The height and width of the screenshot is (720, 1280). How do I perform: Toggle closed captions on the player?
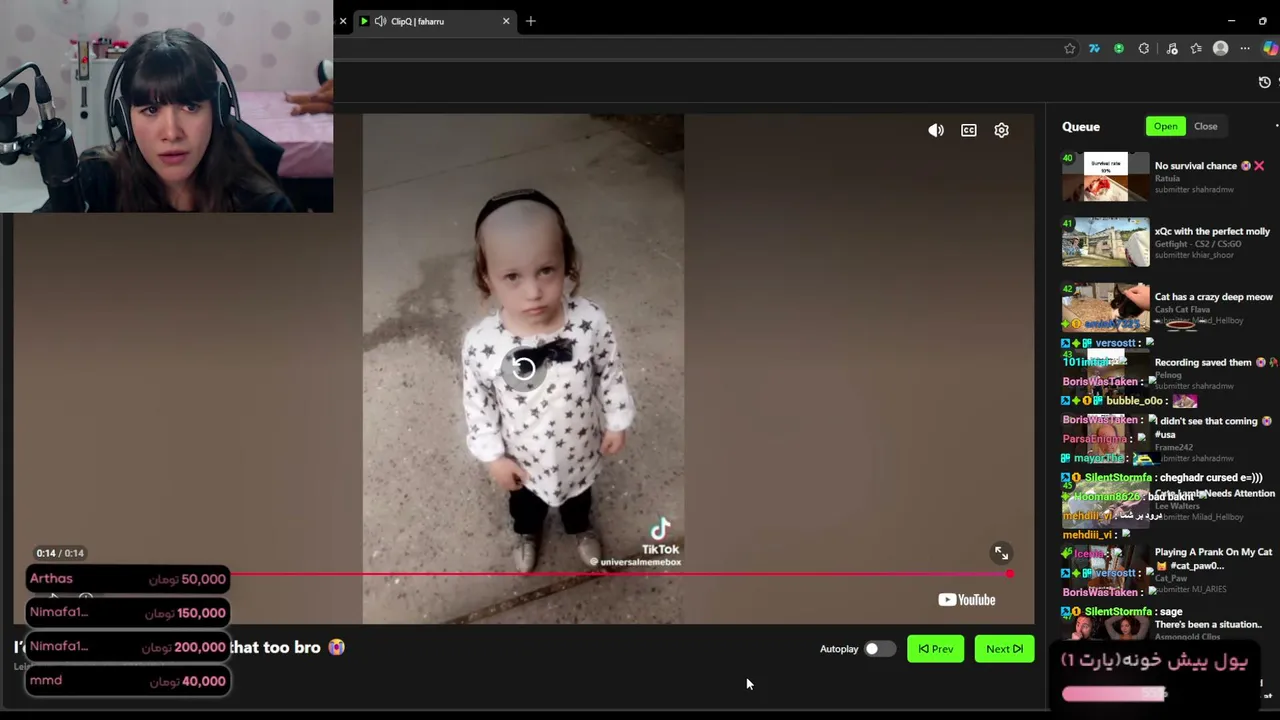point(969,130)
